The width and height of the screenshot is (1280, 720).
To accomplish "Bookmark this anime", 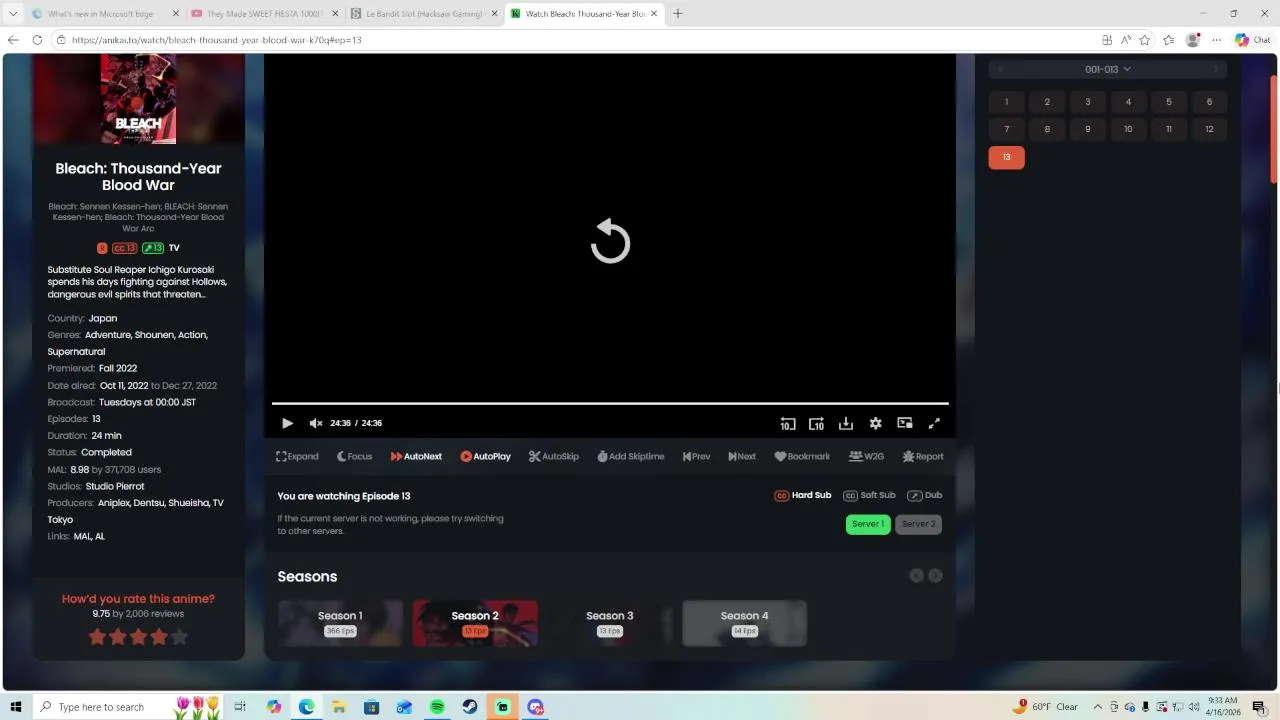I will 802,456.
